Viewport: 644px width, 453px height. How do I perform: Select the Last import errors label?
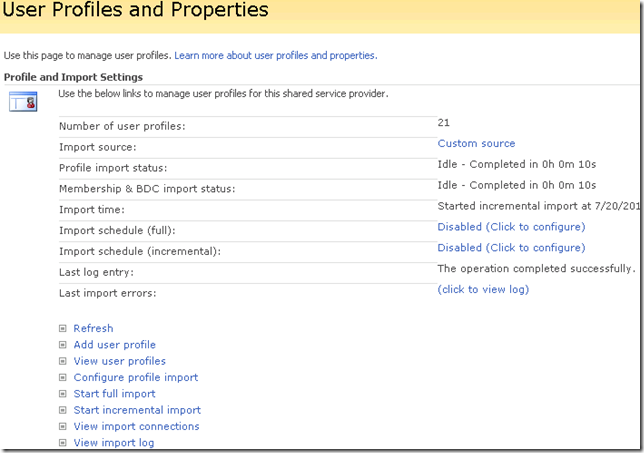108,293
